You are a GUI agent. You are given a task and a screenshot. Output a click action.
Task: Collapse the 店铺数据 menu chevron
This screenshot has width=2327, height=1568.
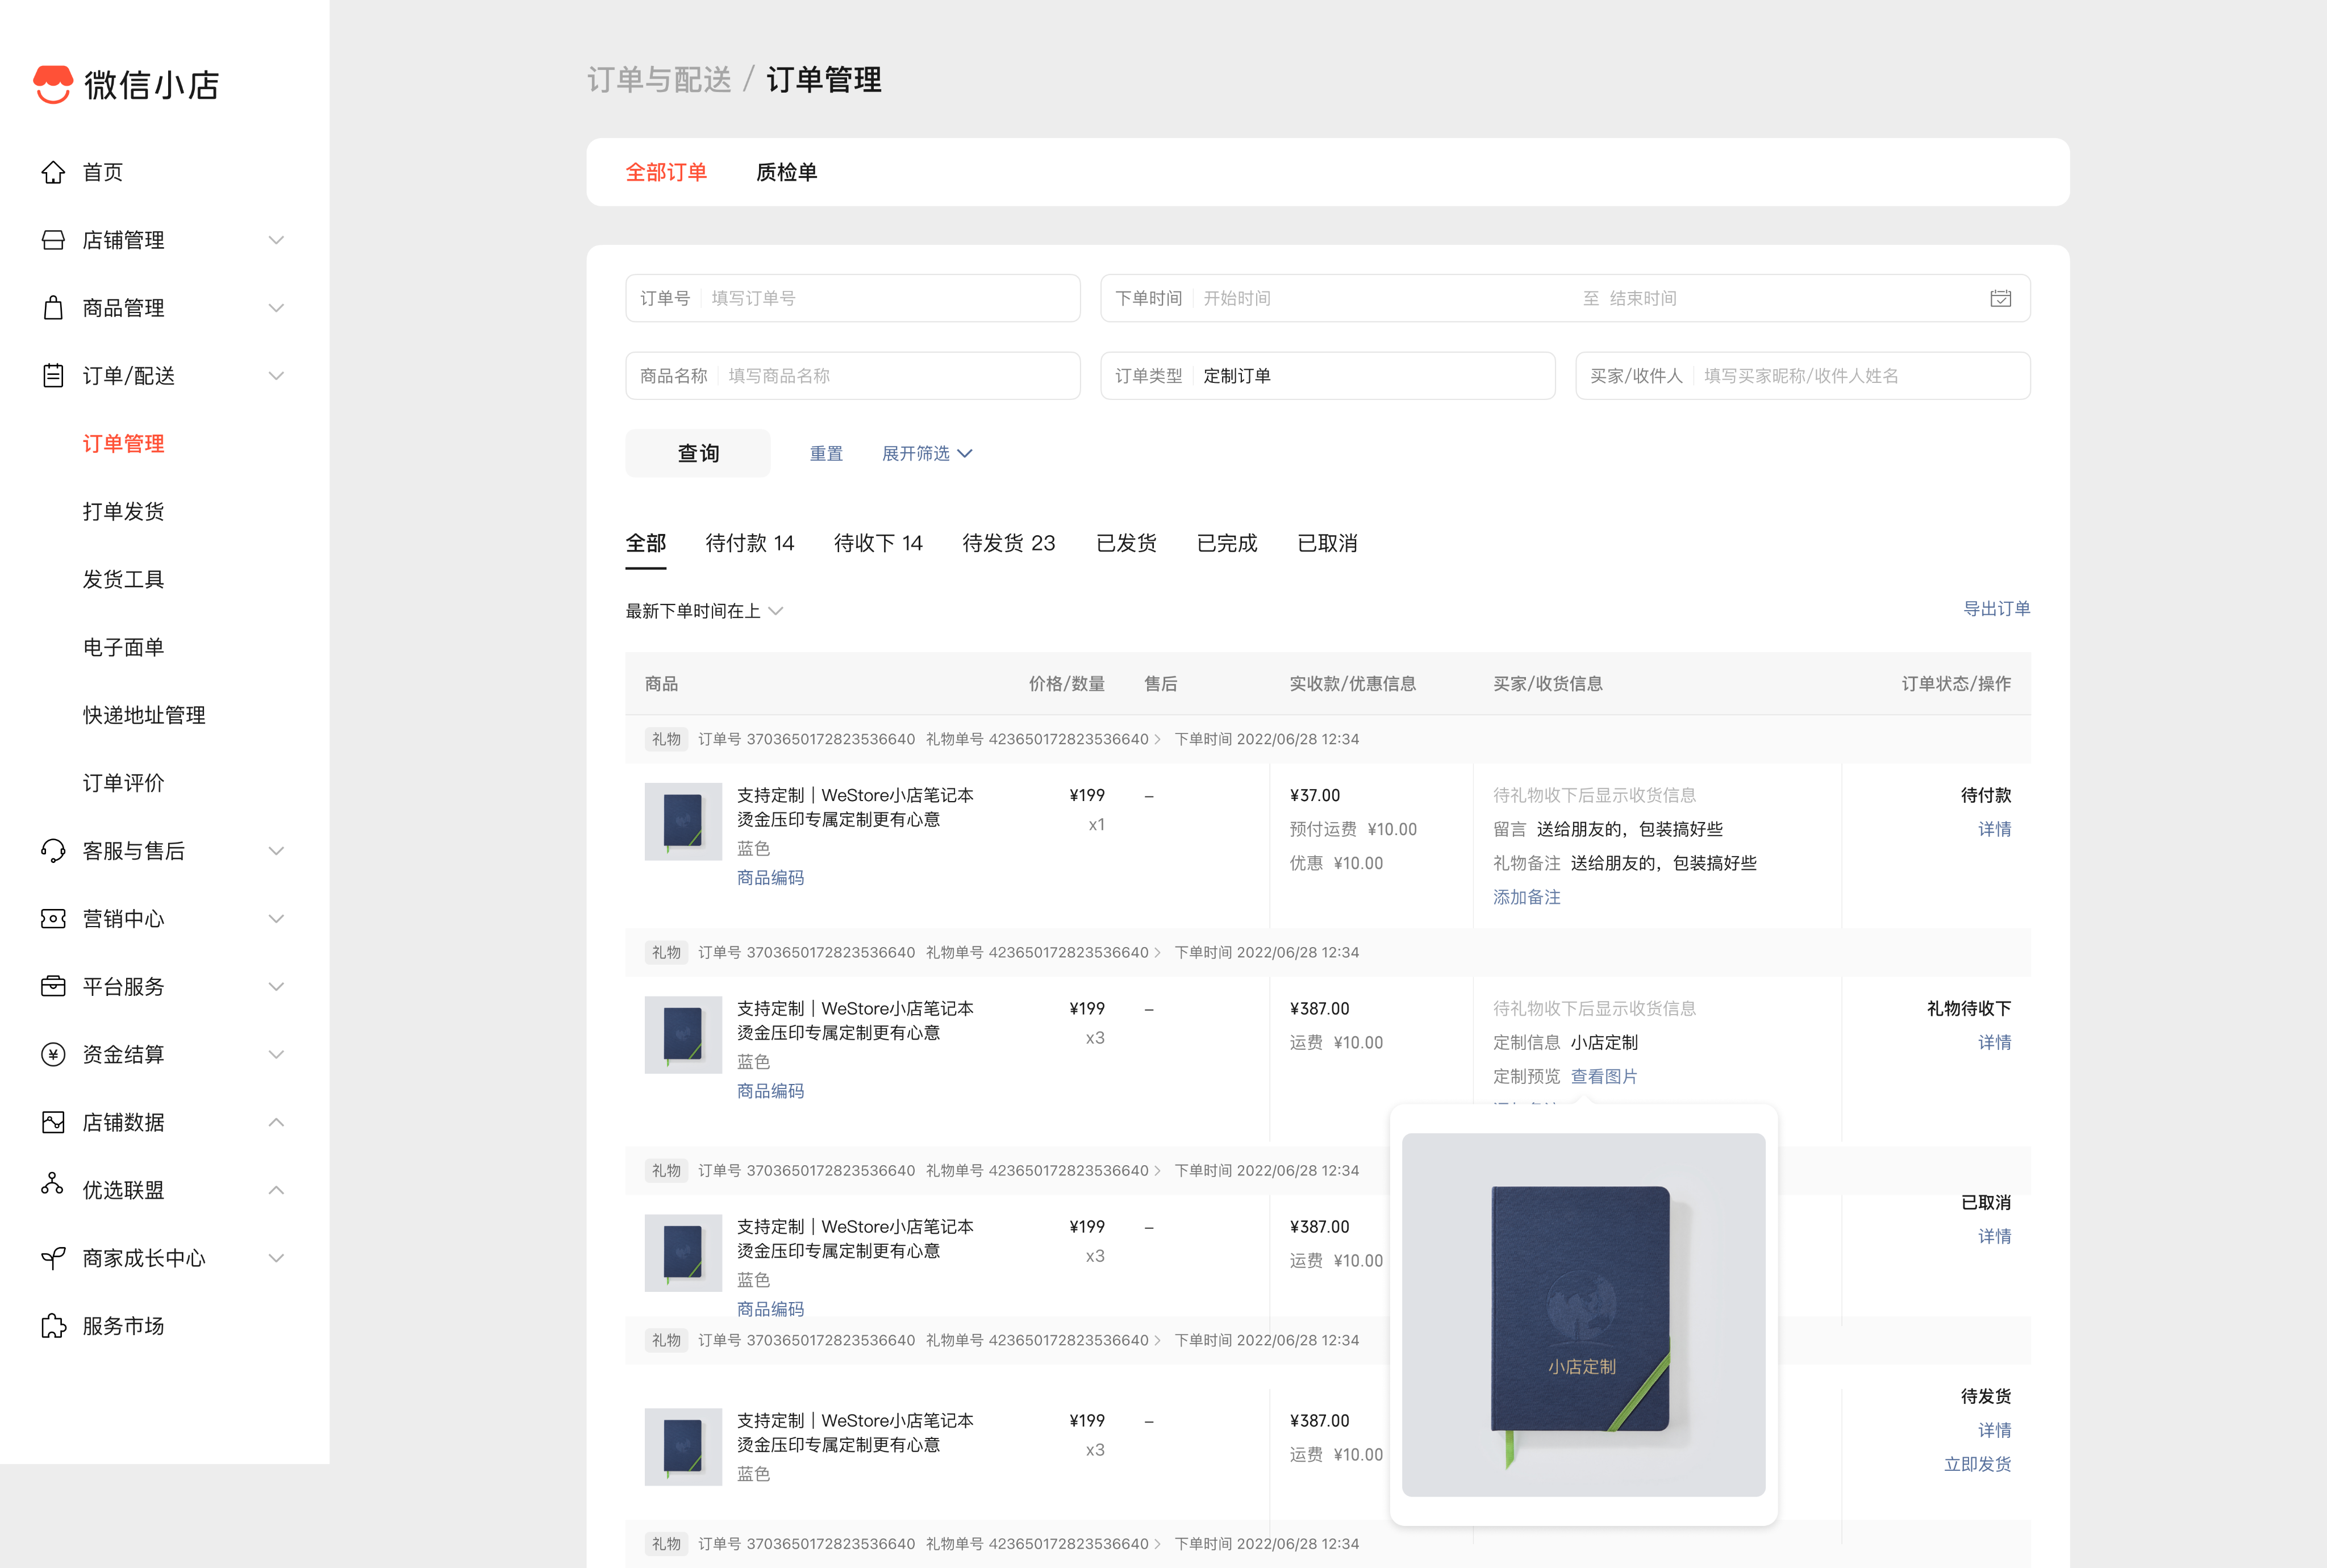pyautogui.click(x=277, y=1122)
